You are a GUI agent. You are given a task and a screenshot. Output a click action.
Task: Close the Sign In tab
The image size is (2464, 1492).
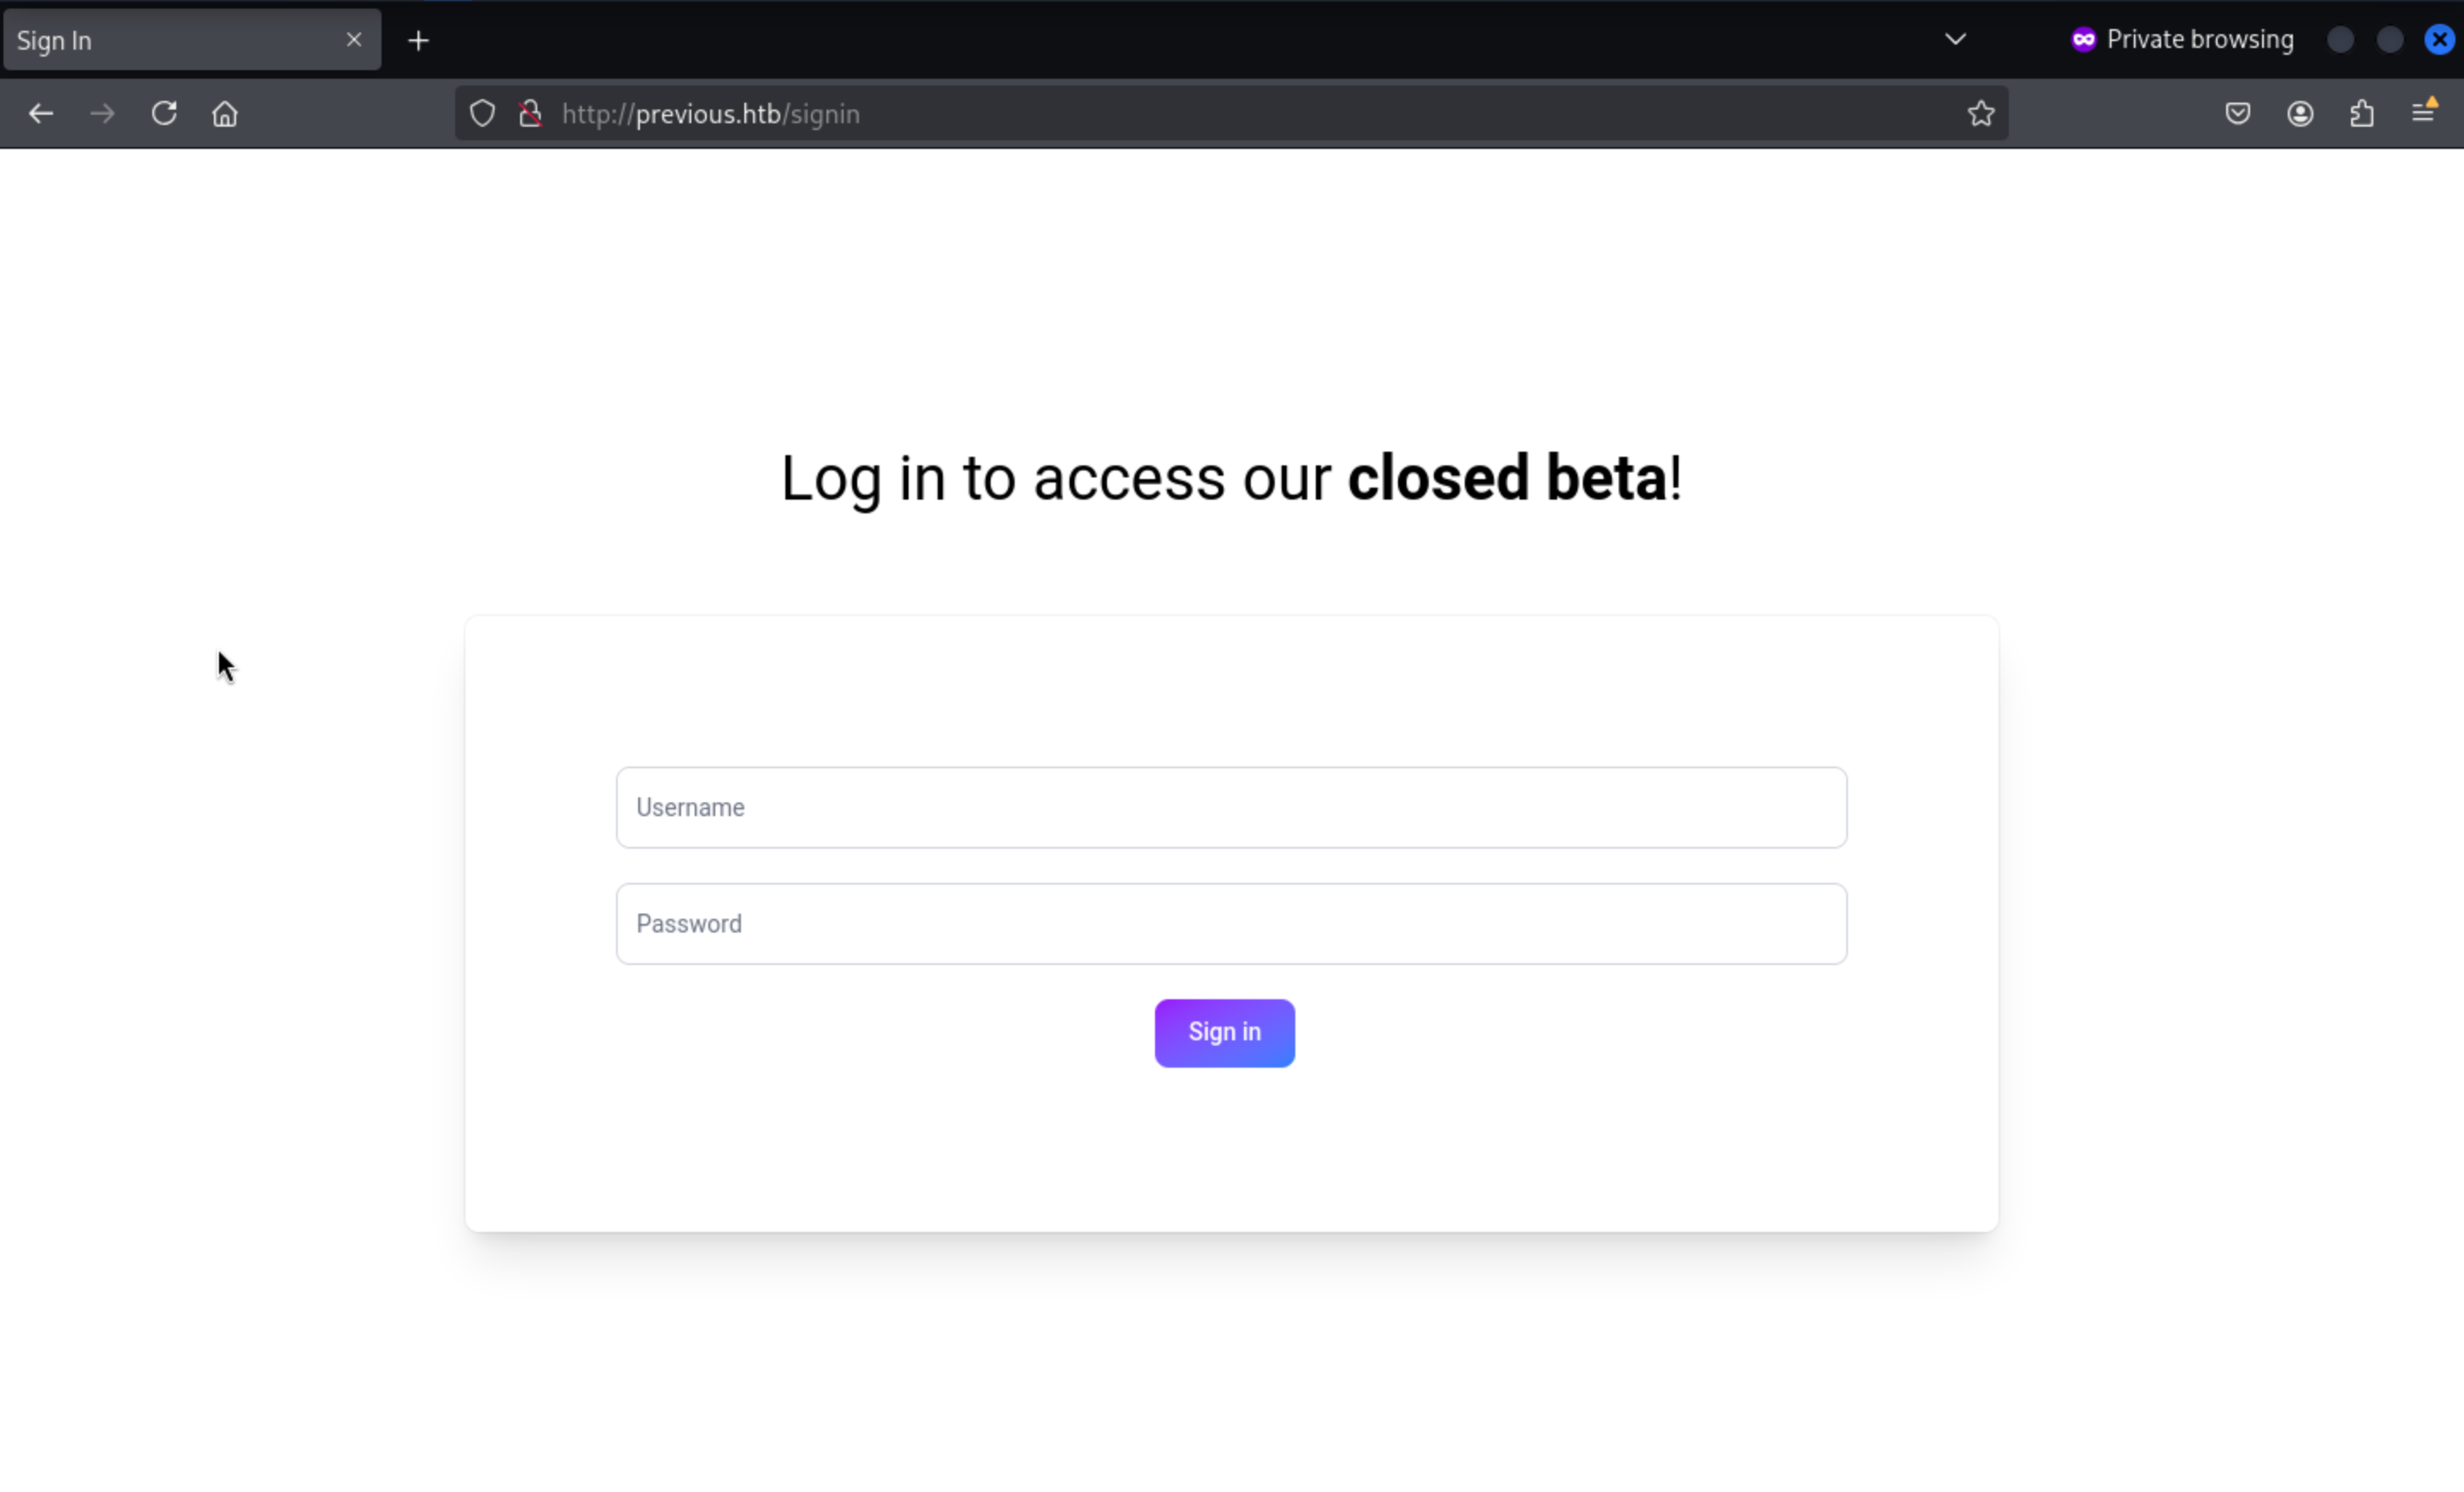point(354,40)
